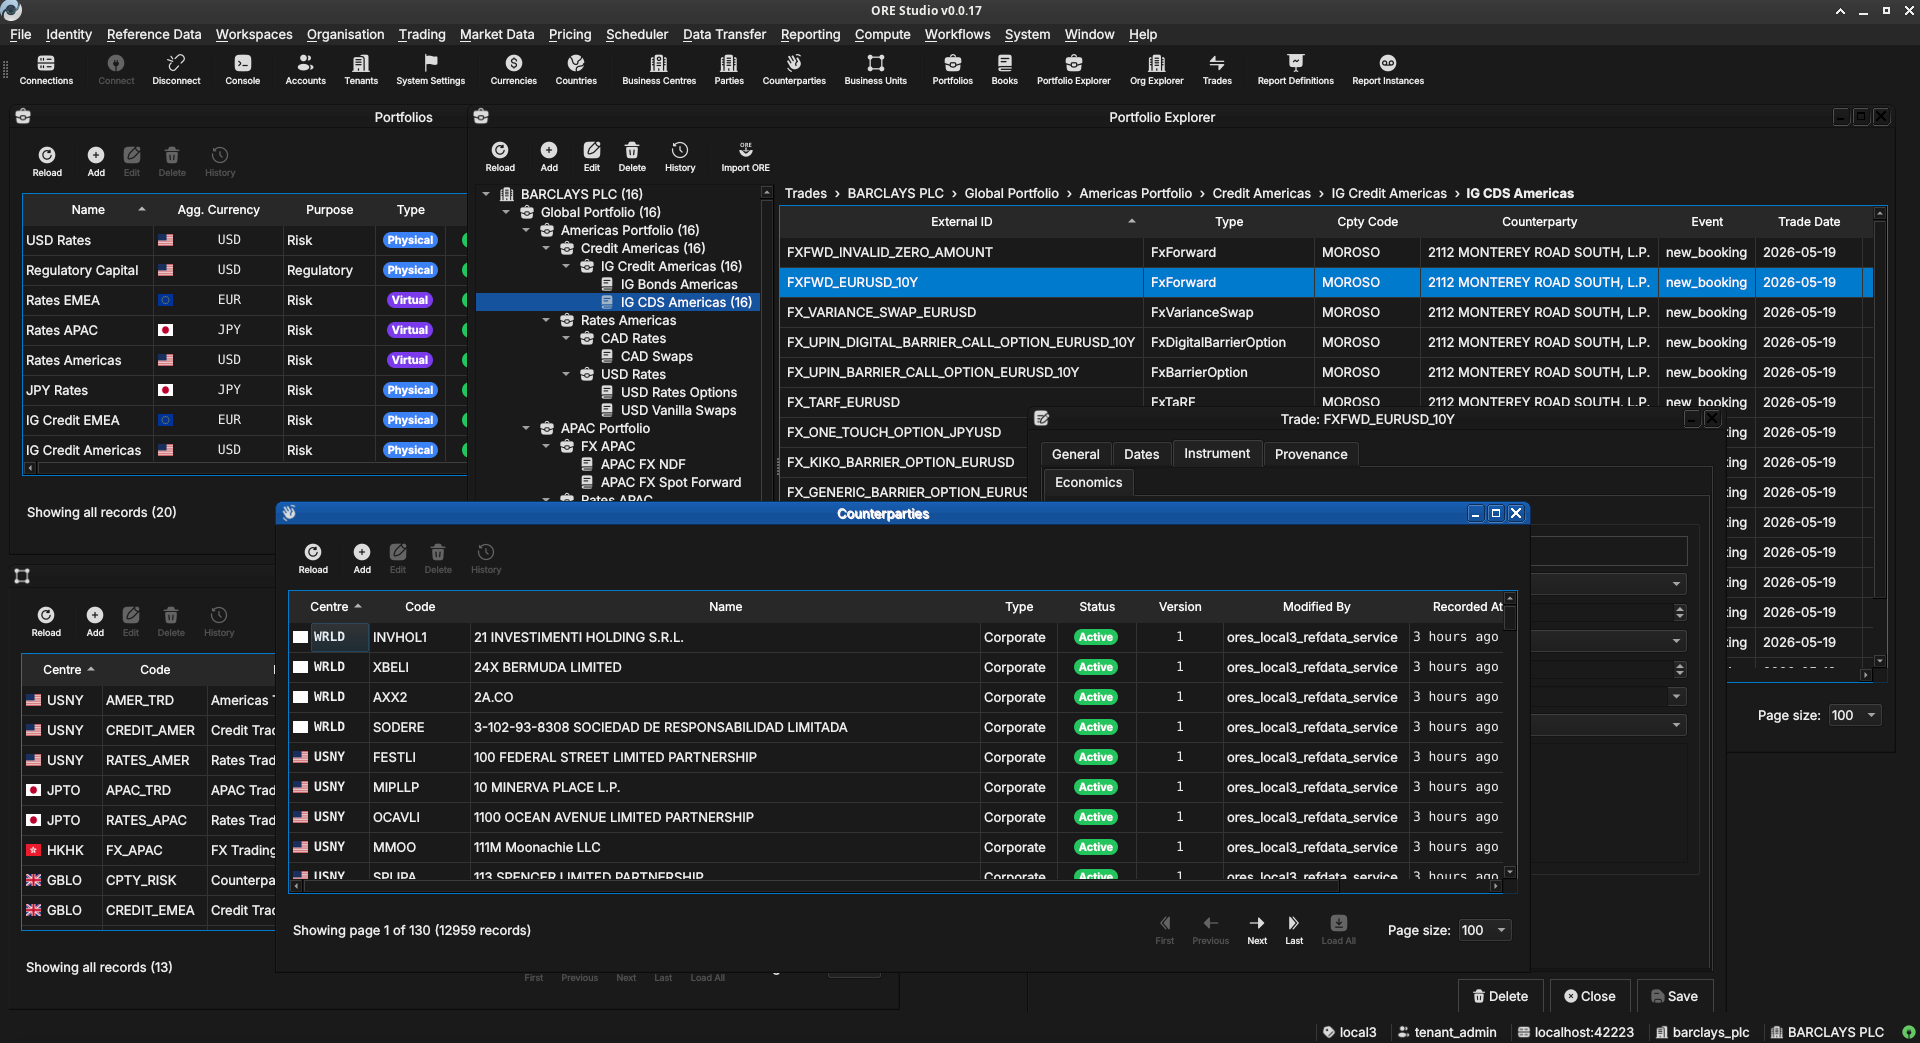The image size is (1920, 1043).
Task: Click Edit in Portfolio Explorer toolbar
Action: [592, 157]
